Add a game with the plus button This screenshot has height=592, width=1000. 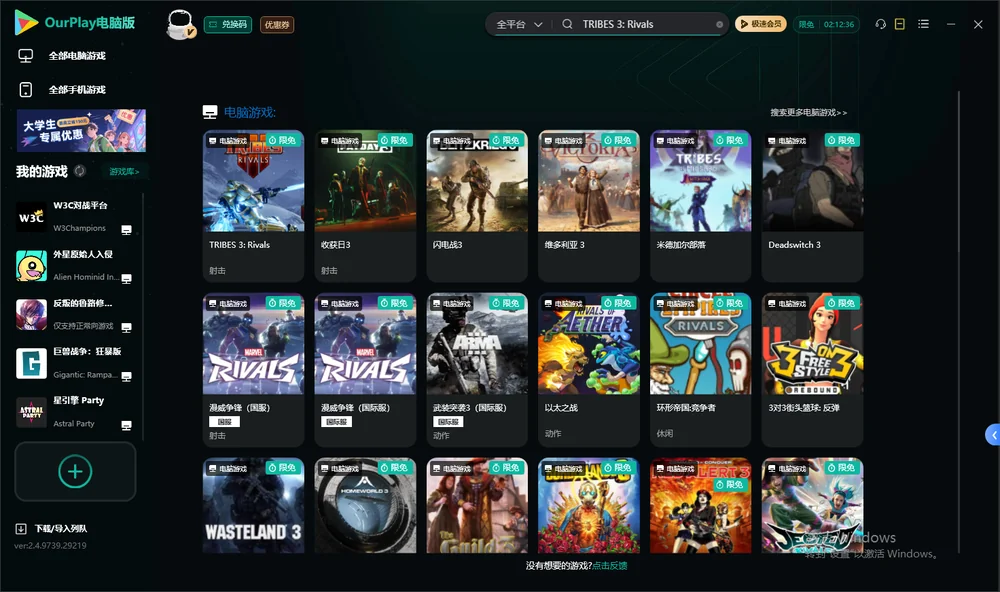[75, 471]
